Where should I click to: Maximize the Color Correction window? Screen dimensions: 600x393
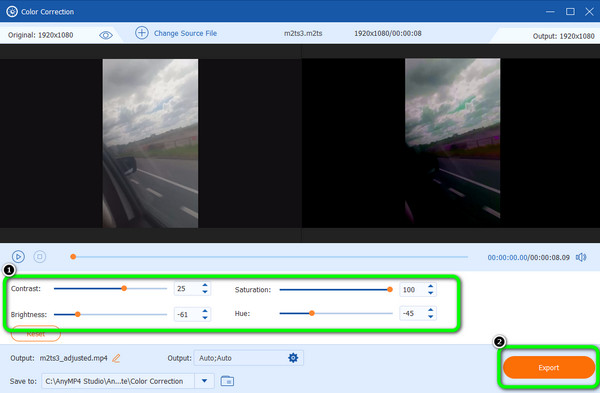pos(570,11)
